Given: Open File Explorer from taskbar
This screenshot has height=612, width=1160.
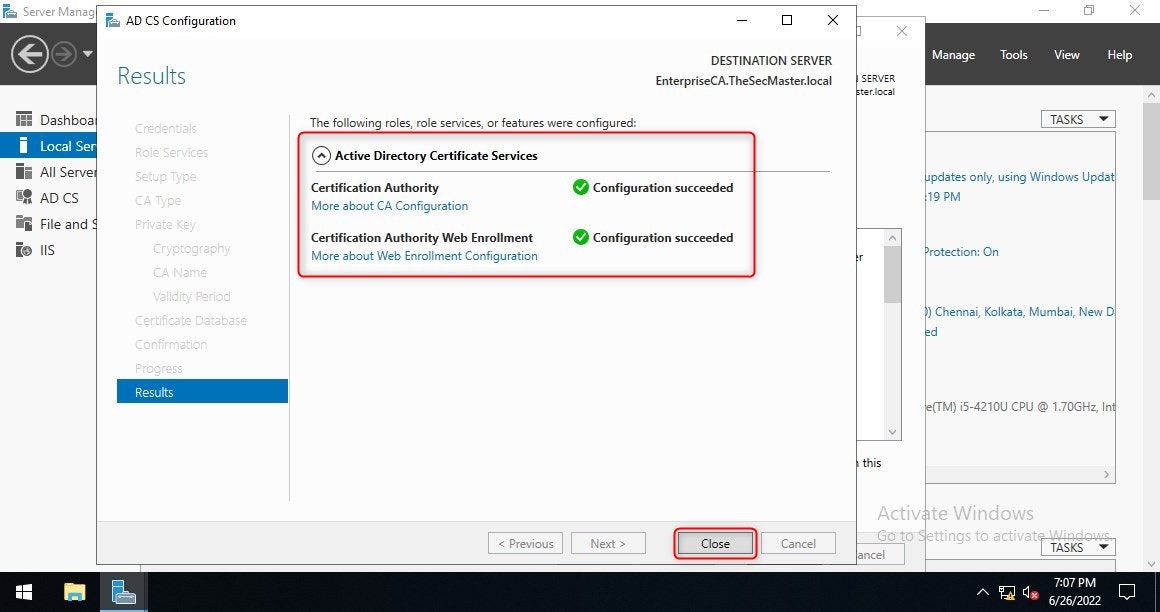Looking at the screenshot, I should point(75,592).
